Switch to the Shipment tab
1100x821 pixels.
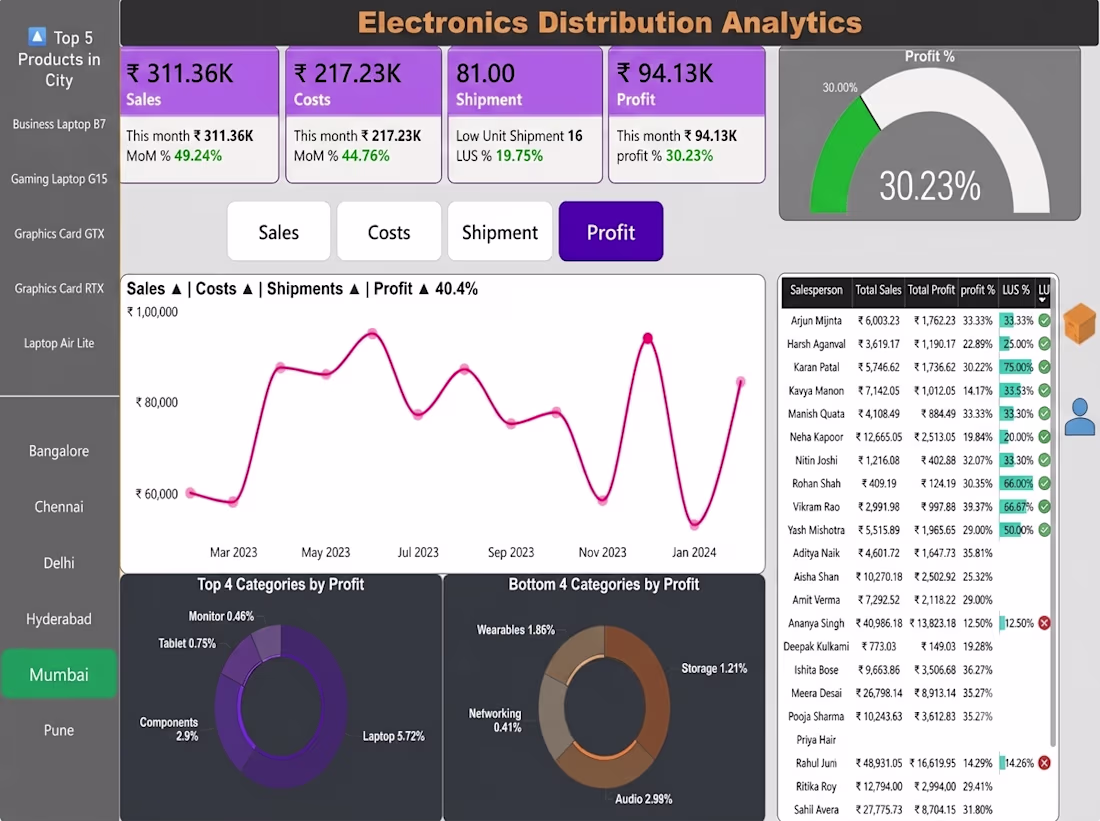coord(499,232)
